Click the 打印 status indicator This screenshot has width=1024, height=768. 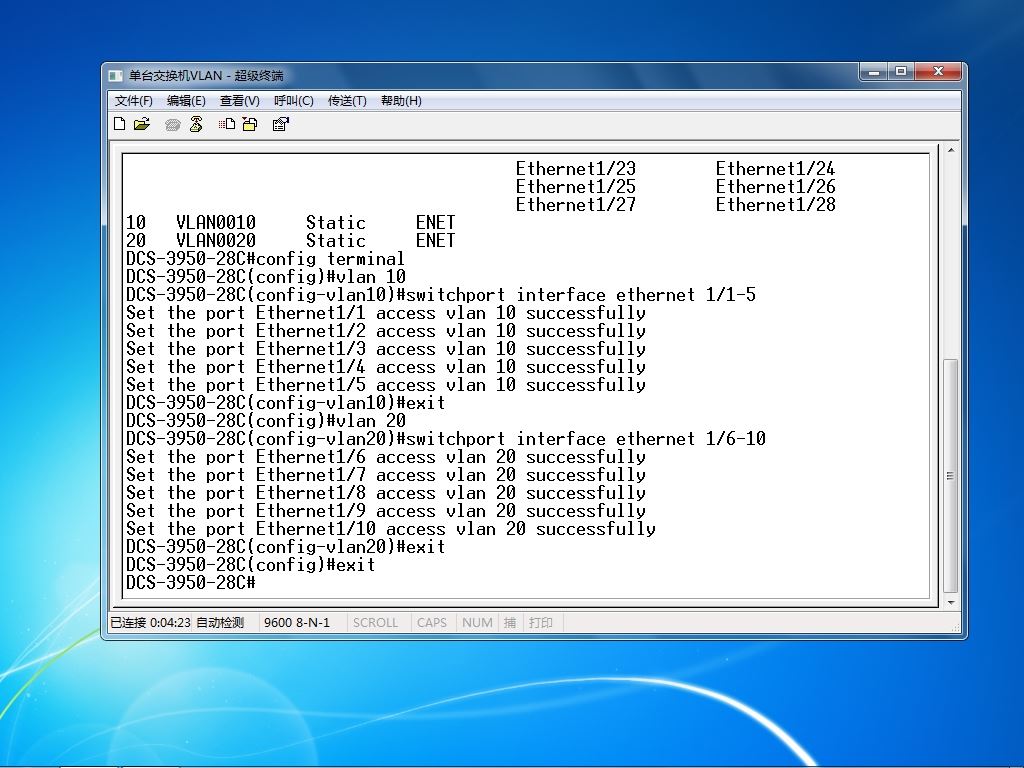(541, 623)
